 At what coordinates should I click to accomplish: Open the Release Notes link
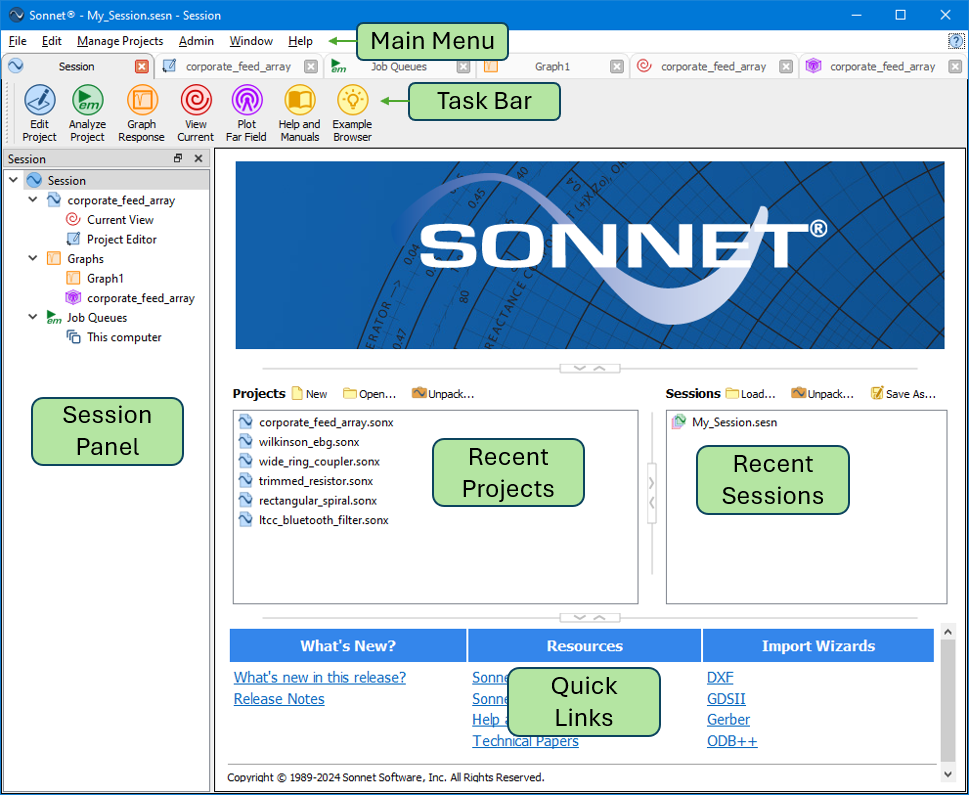pos(279,699)
